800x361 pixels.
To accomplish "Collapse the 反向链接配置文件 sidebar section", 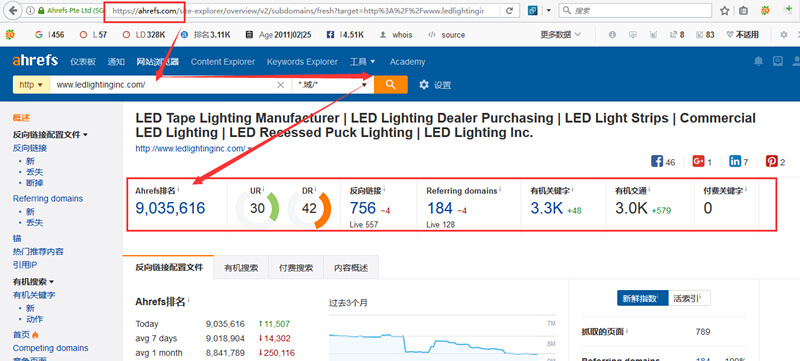I will (x=50, y=135).
